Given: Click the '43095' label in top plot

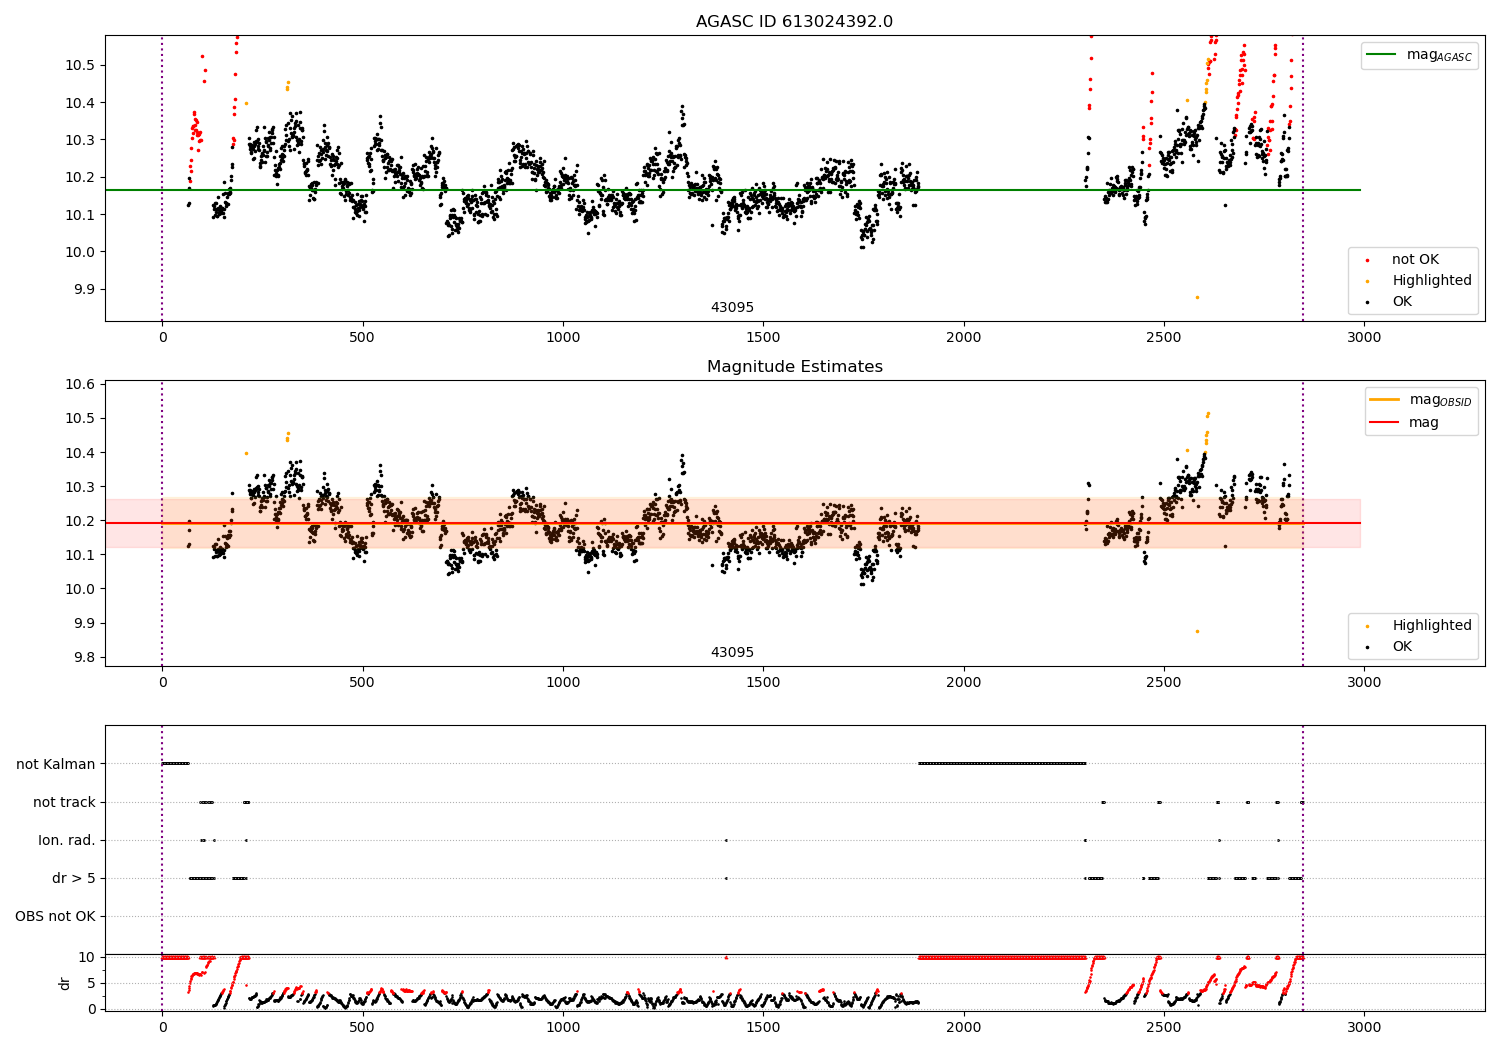Looking at the screenshot, I should tap(732, 308).
